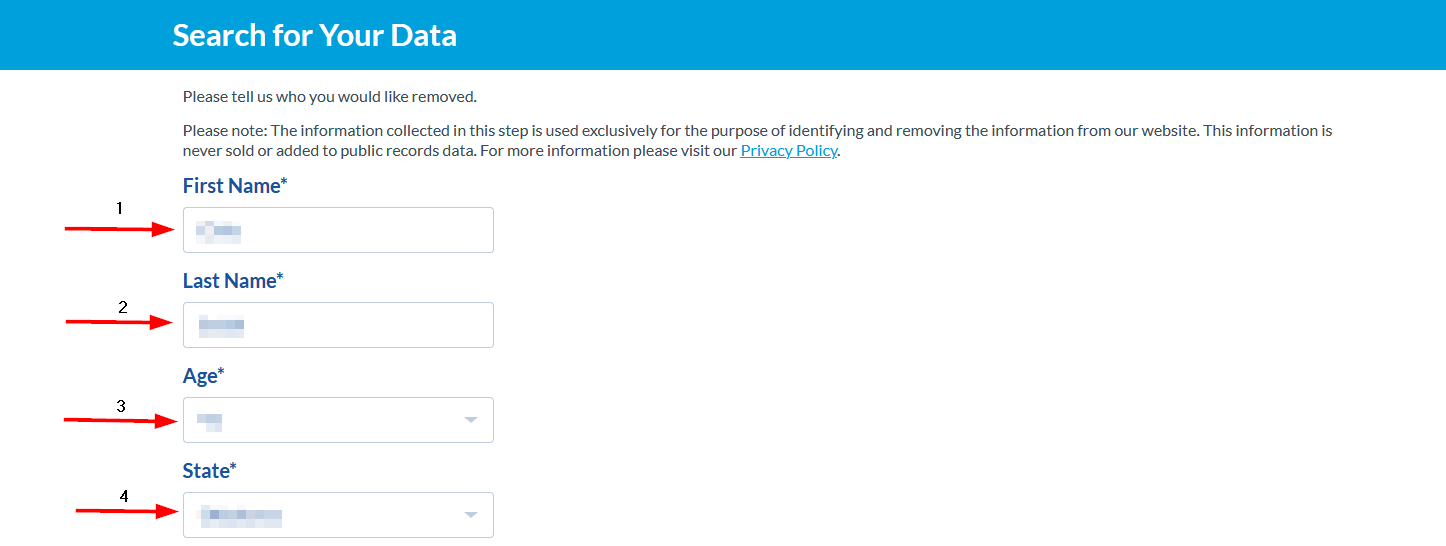Viewport: 1446px width, 546px height.
Task: Click the number 1 annotation marker
Action: pyautogui.click(x=119, y=208)
